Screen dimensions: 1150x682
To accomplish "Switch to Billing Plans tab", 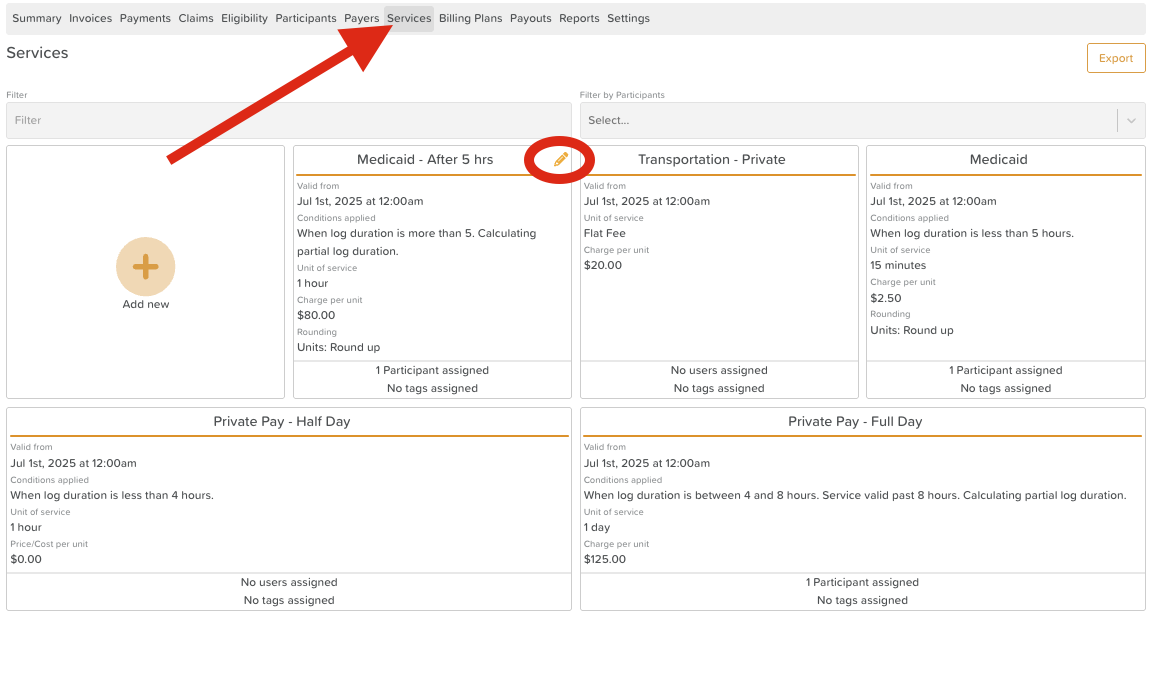I will point(470,18).
